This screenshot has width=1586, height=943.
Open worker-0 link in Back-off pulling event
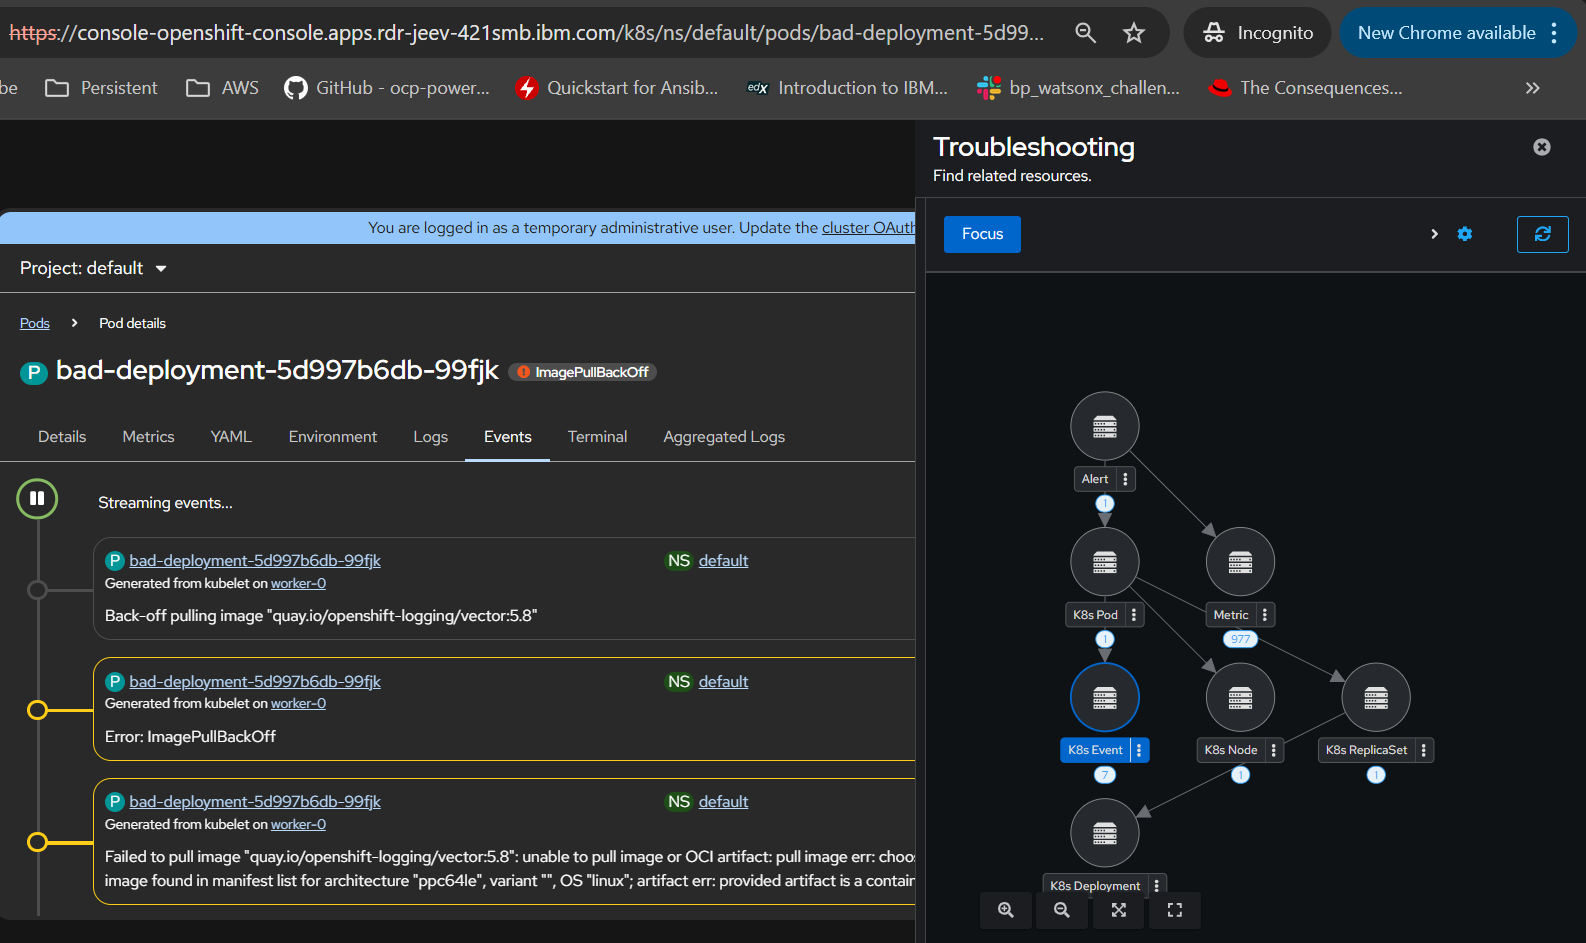click(298, 584)
